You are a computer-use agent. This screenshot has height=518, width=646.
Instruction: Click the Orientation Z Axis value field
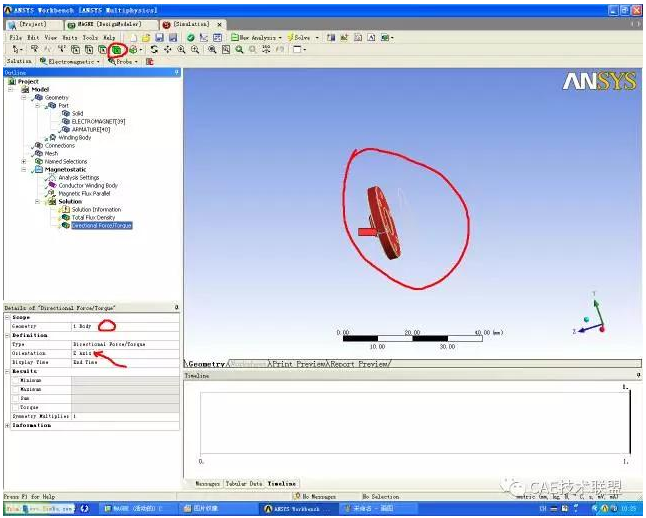125,353
